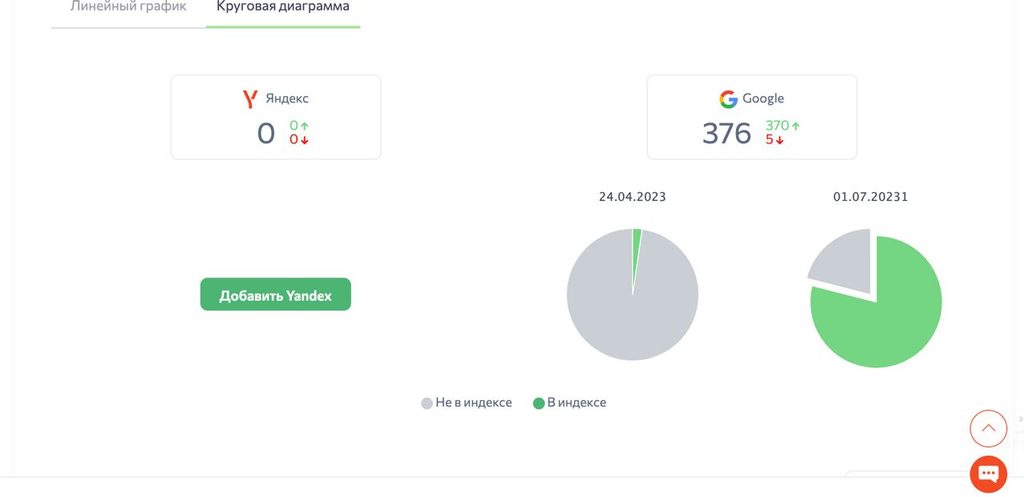Click the 'Добавить Yandex' button
Image resolution: width=1024 pixels, height=497 pixels.
coord(276,295)
